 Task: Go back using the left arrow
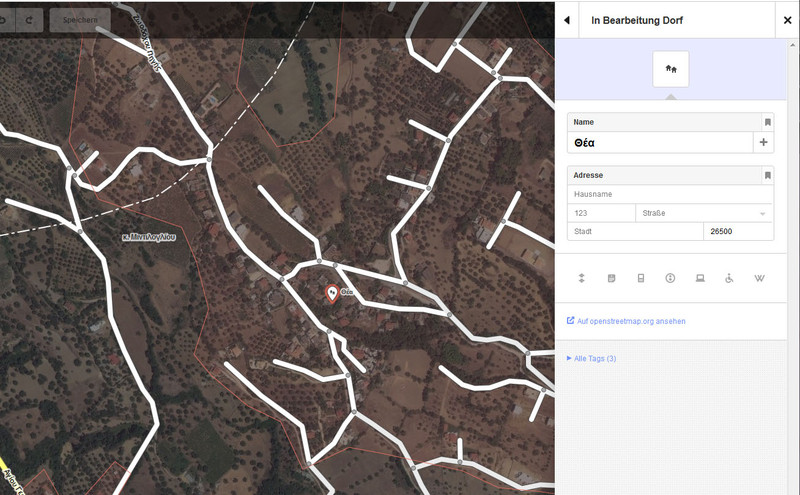point(567,20)
